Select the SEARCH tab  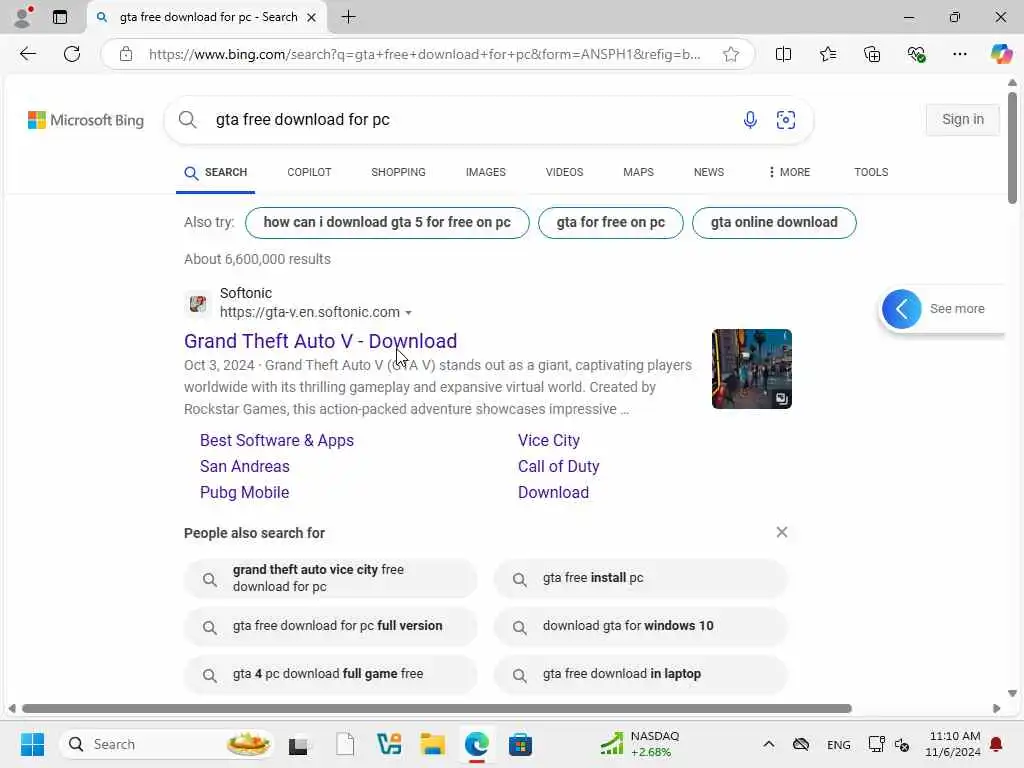pos(216,172)
